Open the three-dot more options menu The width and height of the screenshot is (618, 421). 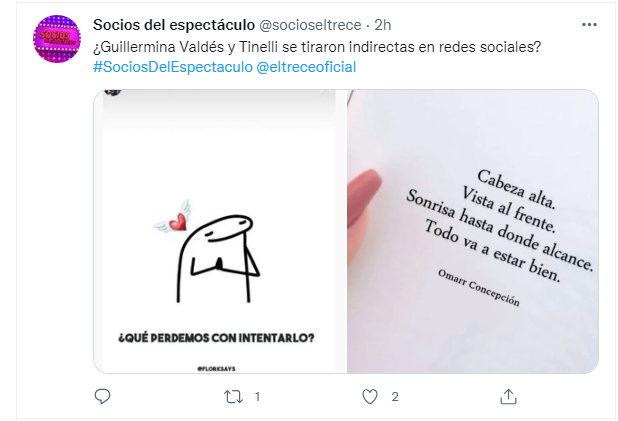[x=589, y=24]
